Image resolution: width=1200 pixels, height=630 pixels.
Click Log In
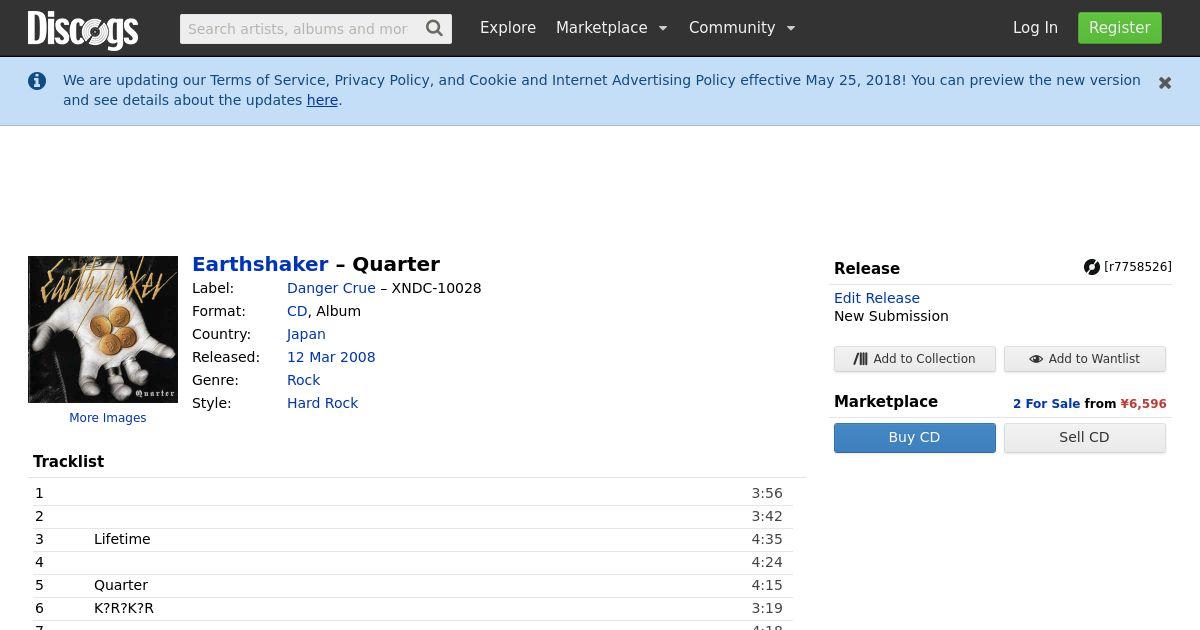(x=1035, y=28)
